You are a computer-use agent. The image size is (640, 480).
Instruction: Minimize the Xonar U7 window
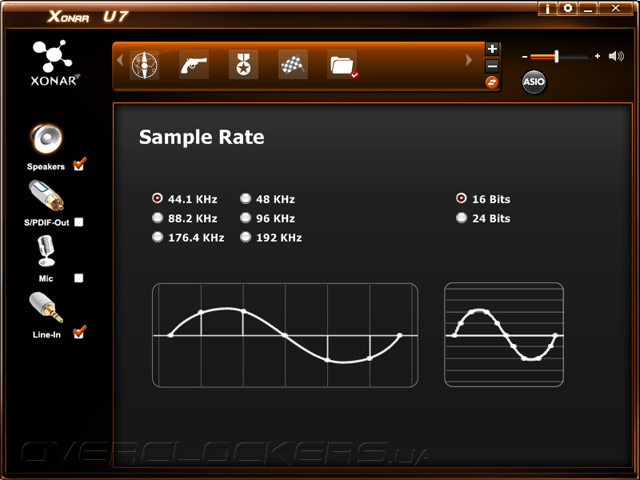pyautogui.click(x=588, y=9)
